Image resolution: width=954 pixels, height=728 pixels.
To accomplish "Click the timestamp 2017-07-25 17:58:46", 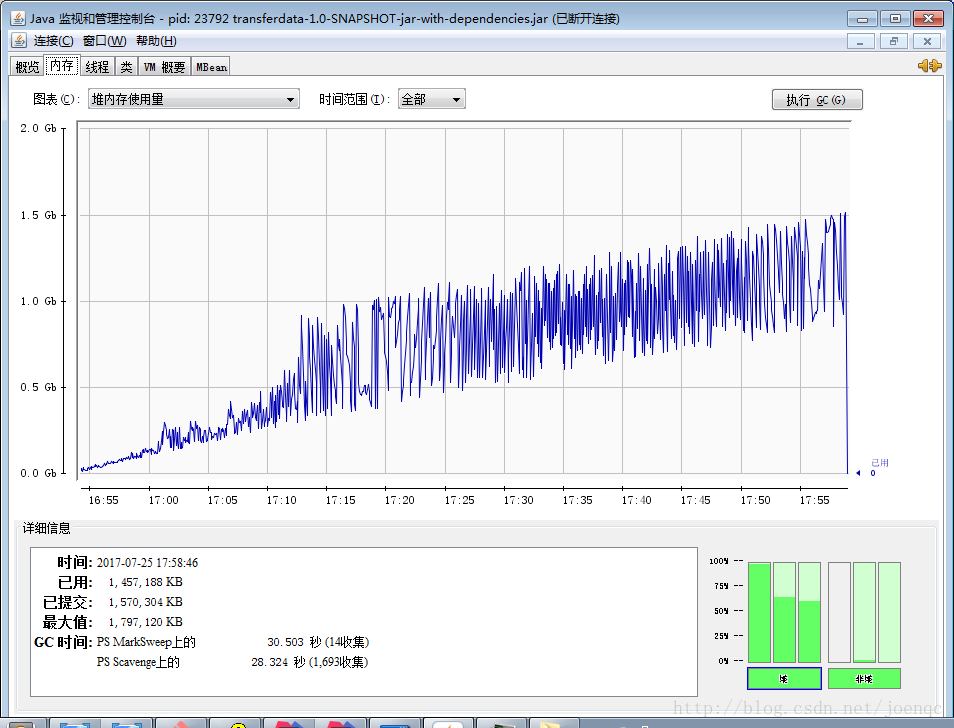I will coord(147,563).
